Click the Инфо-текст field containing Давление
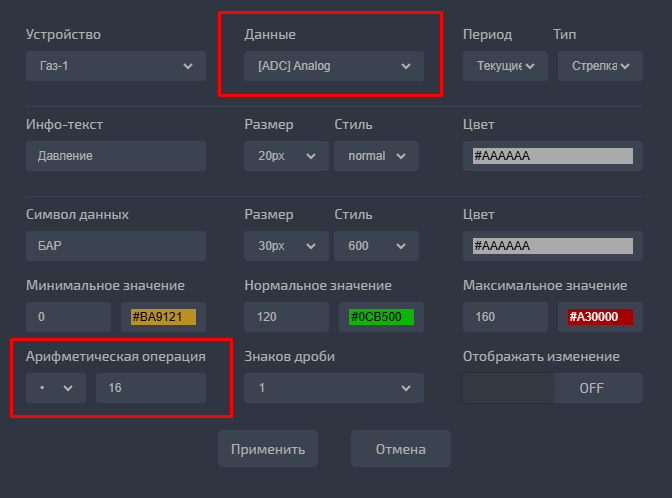The image size is (672, 498). point(115,156)
